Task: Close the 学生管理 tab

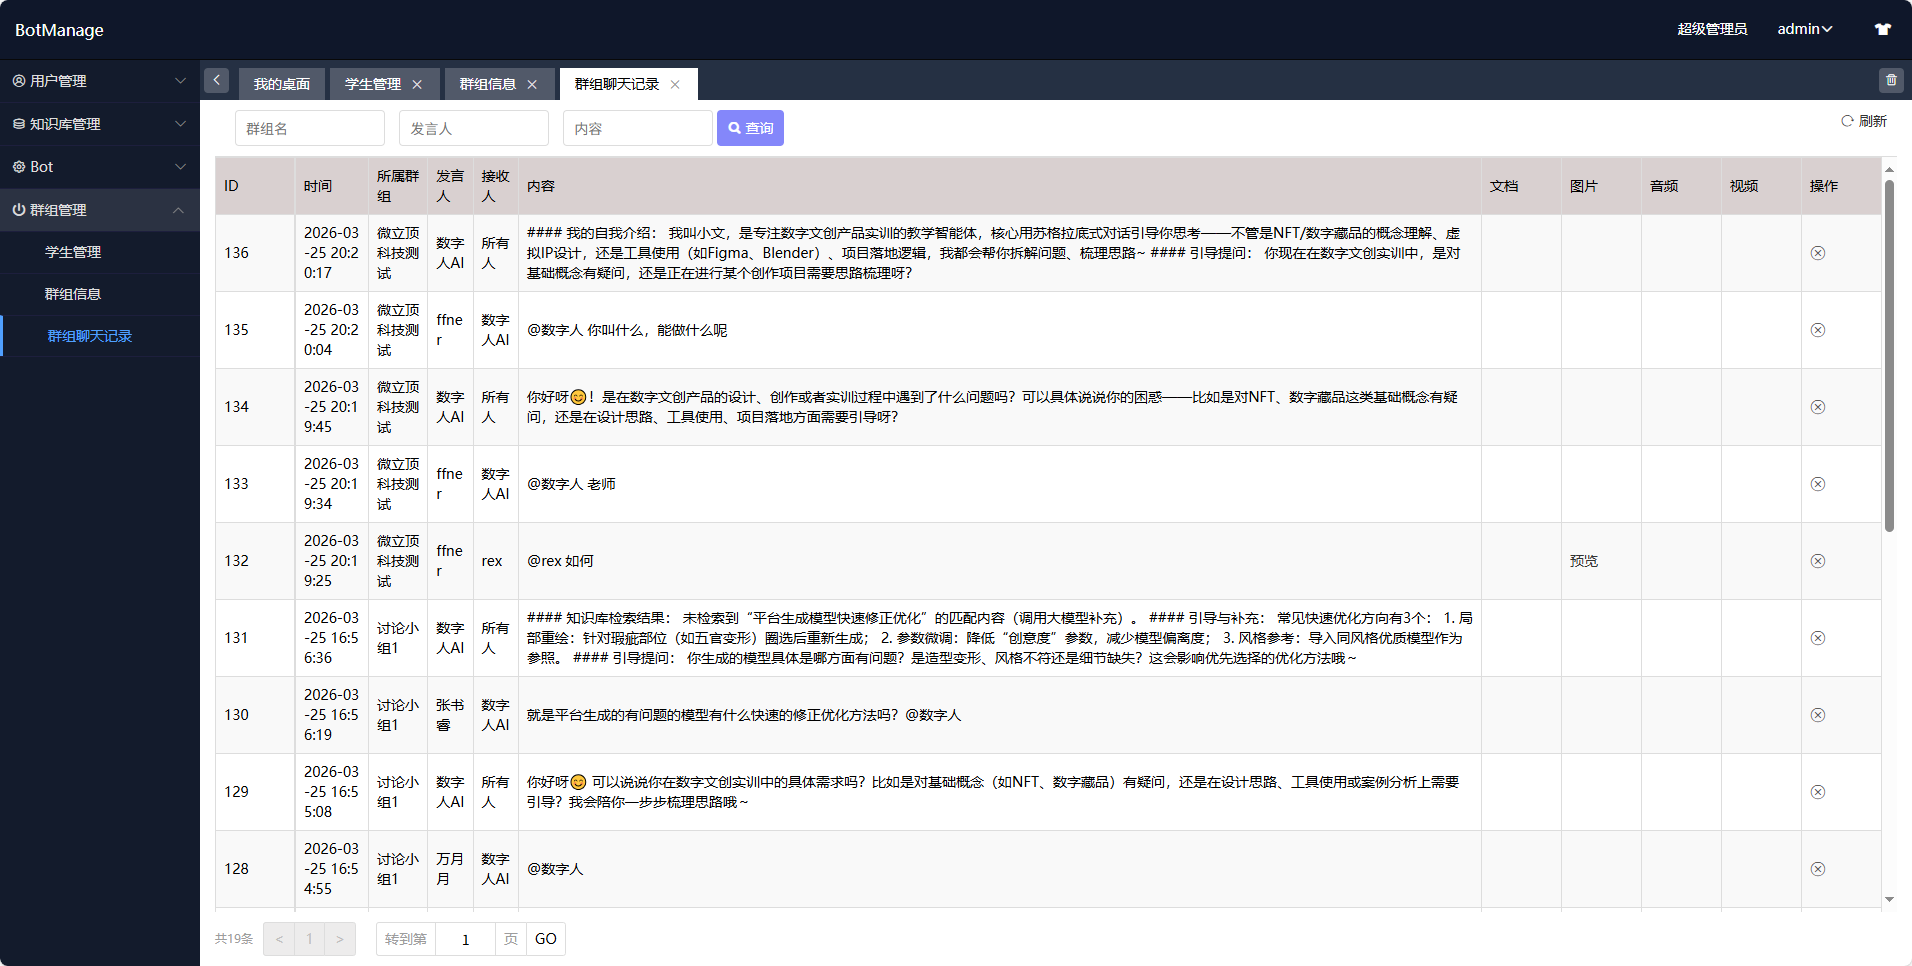Action: tap(417, 85)
